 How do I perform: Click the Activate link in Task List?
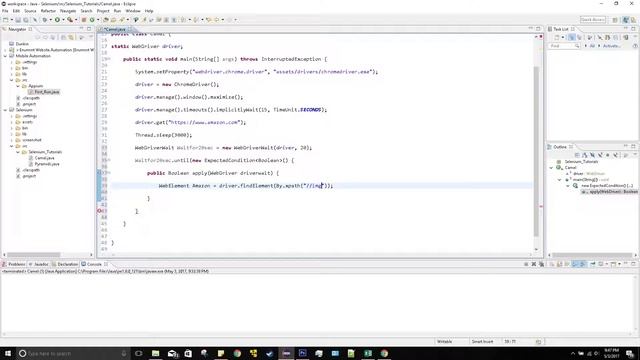pos(611,46)
